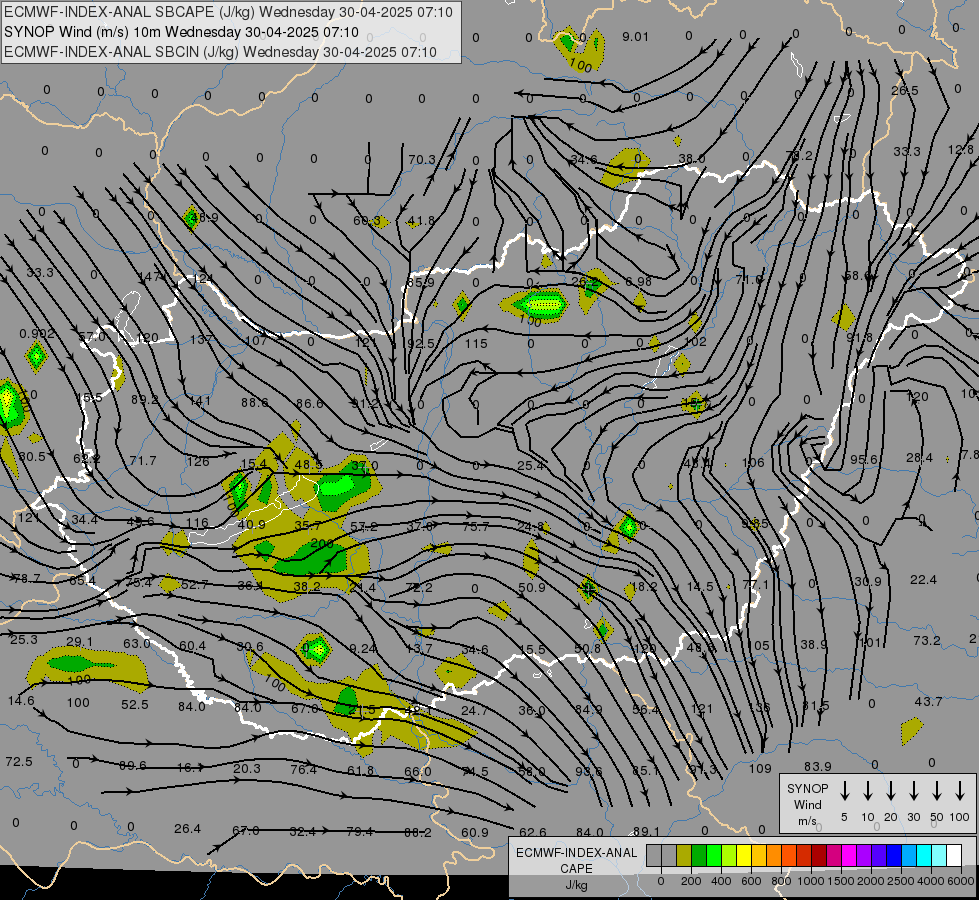Click the 50 m/s wind arrow in legend

(937, 791)
